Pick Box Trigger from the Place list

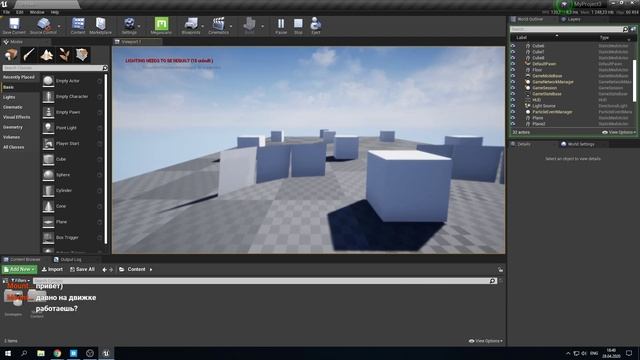(72, 238)
